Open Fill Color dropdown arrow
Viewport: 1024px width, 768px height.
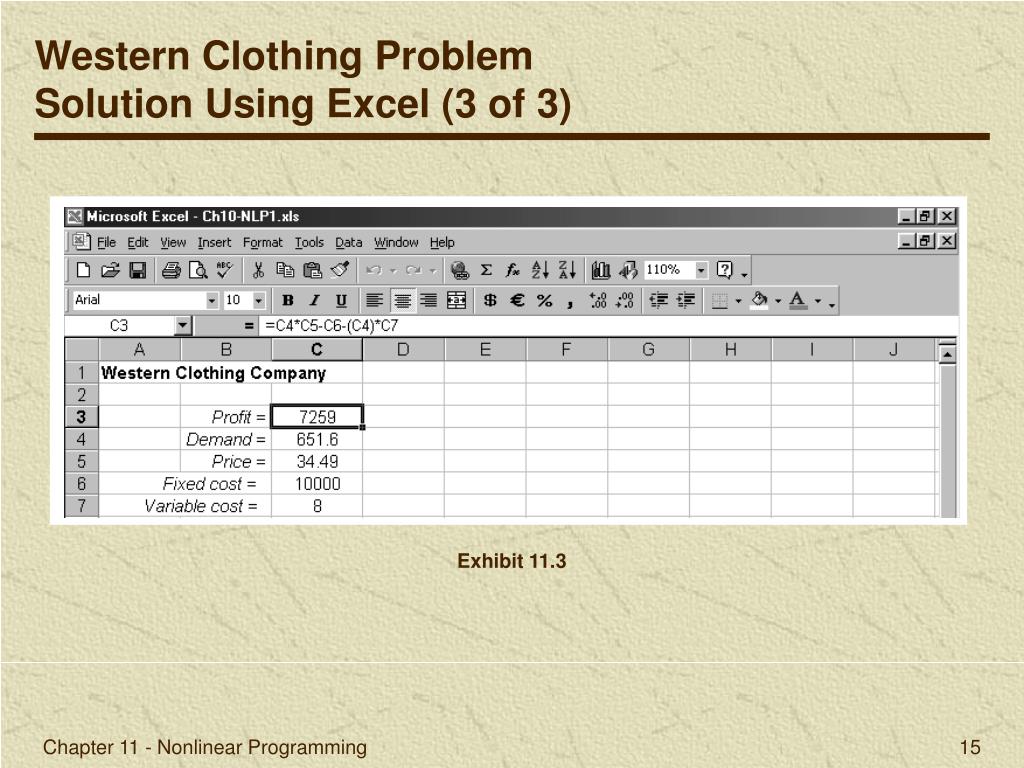(778, 301)
